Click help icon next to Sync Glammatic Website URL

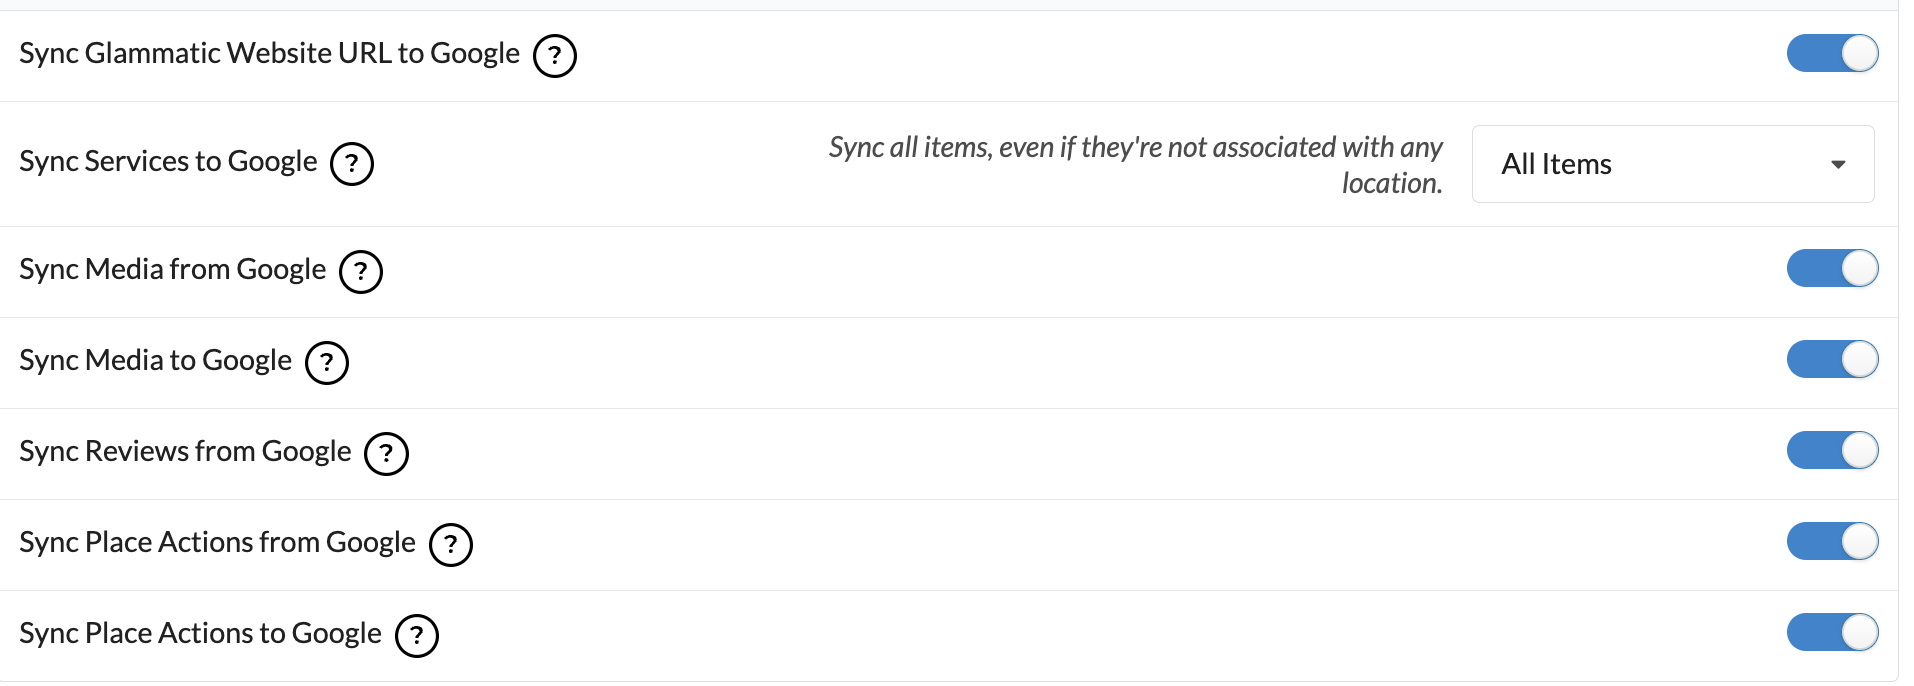[555, 56]
